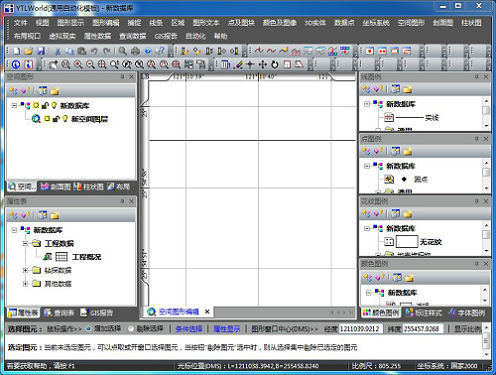Screen dimensions: 496x375
Task: Click the Undo arrow icon
Action: click(x=94, y=51)
